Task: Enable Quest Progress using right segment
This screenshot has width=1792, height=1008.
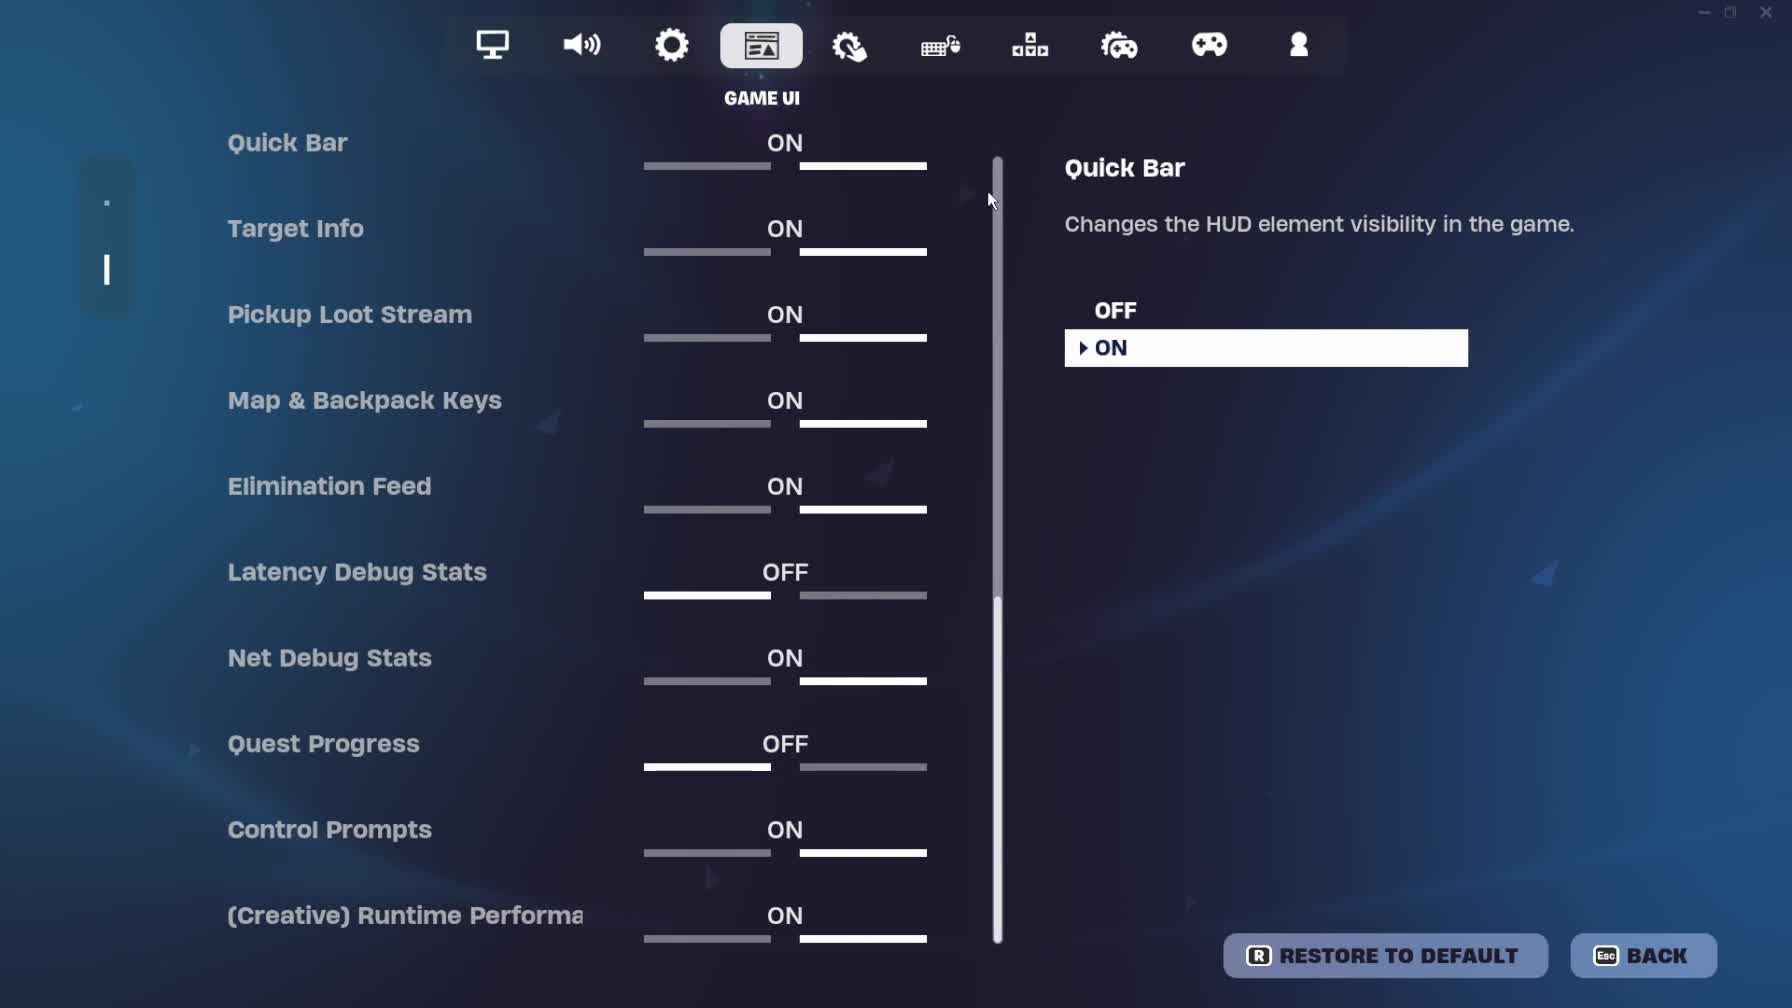Action: pos(863,768)
